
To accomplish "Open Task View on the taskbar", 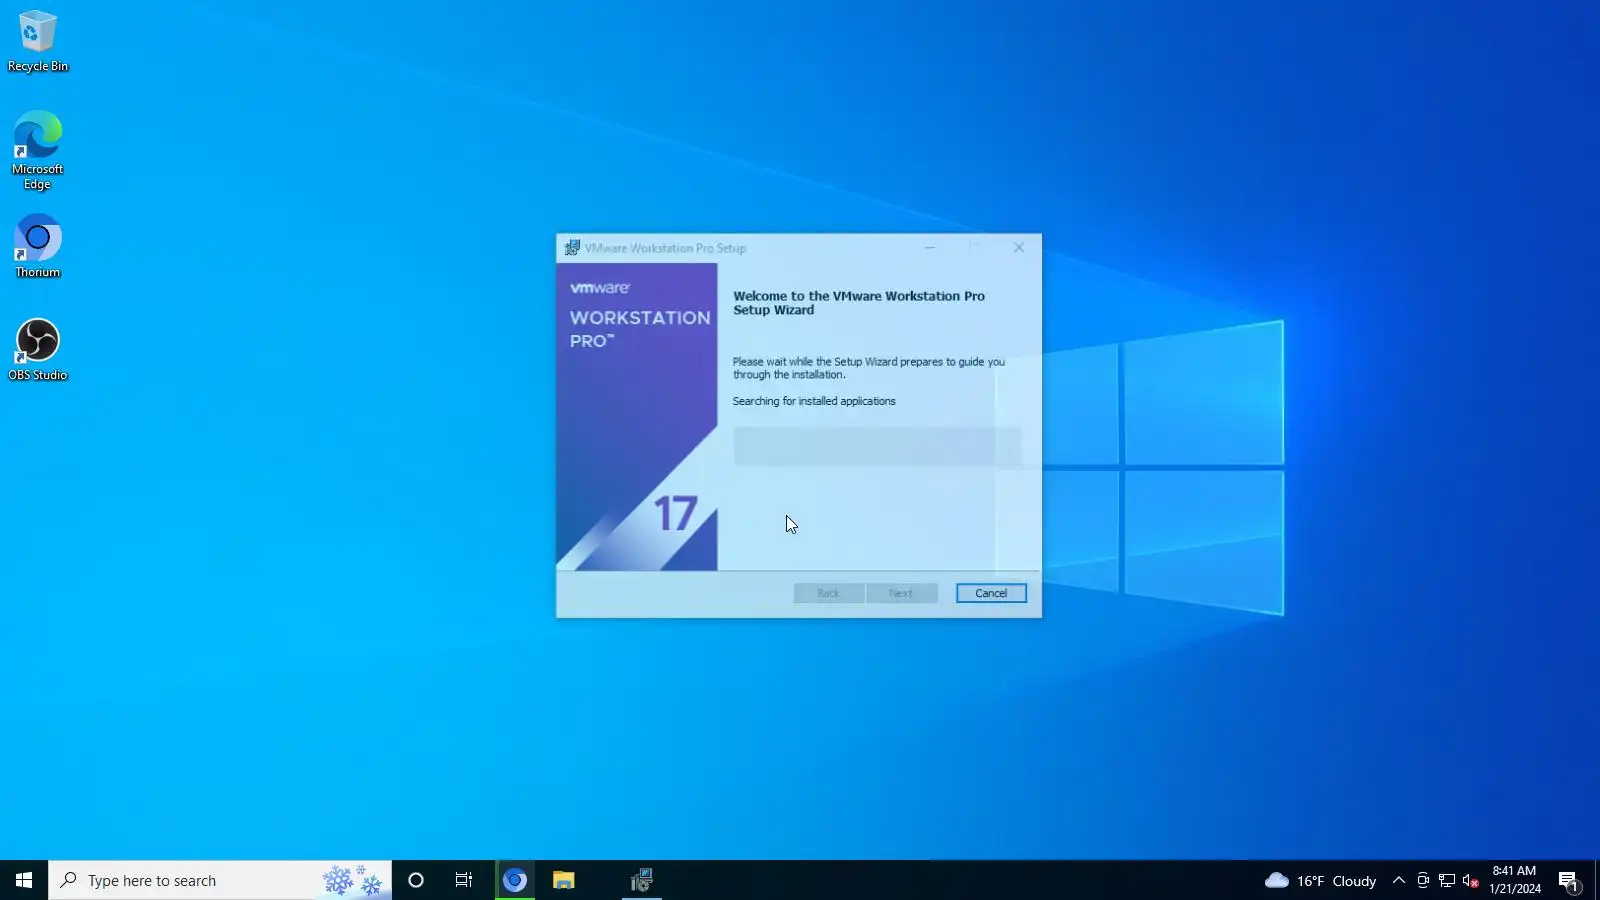I will (x=464, y=880).
